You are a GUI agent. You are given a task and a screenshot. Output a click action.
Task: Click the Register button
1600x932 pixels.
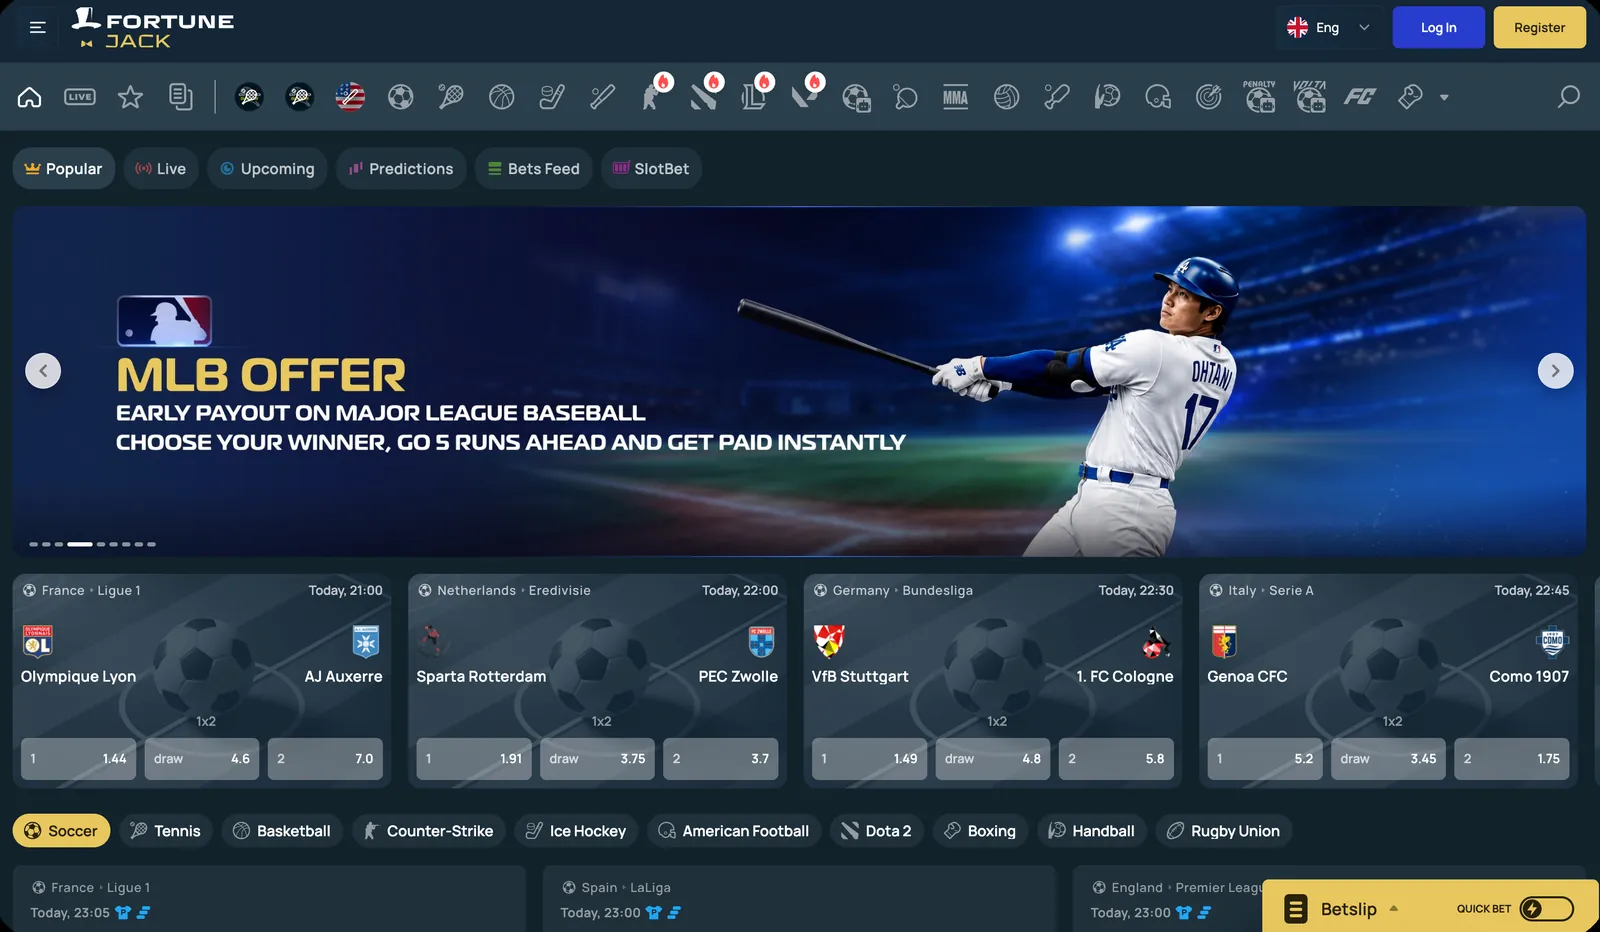pos(1540,28)
